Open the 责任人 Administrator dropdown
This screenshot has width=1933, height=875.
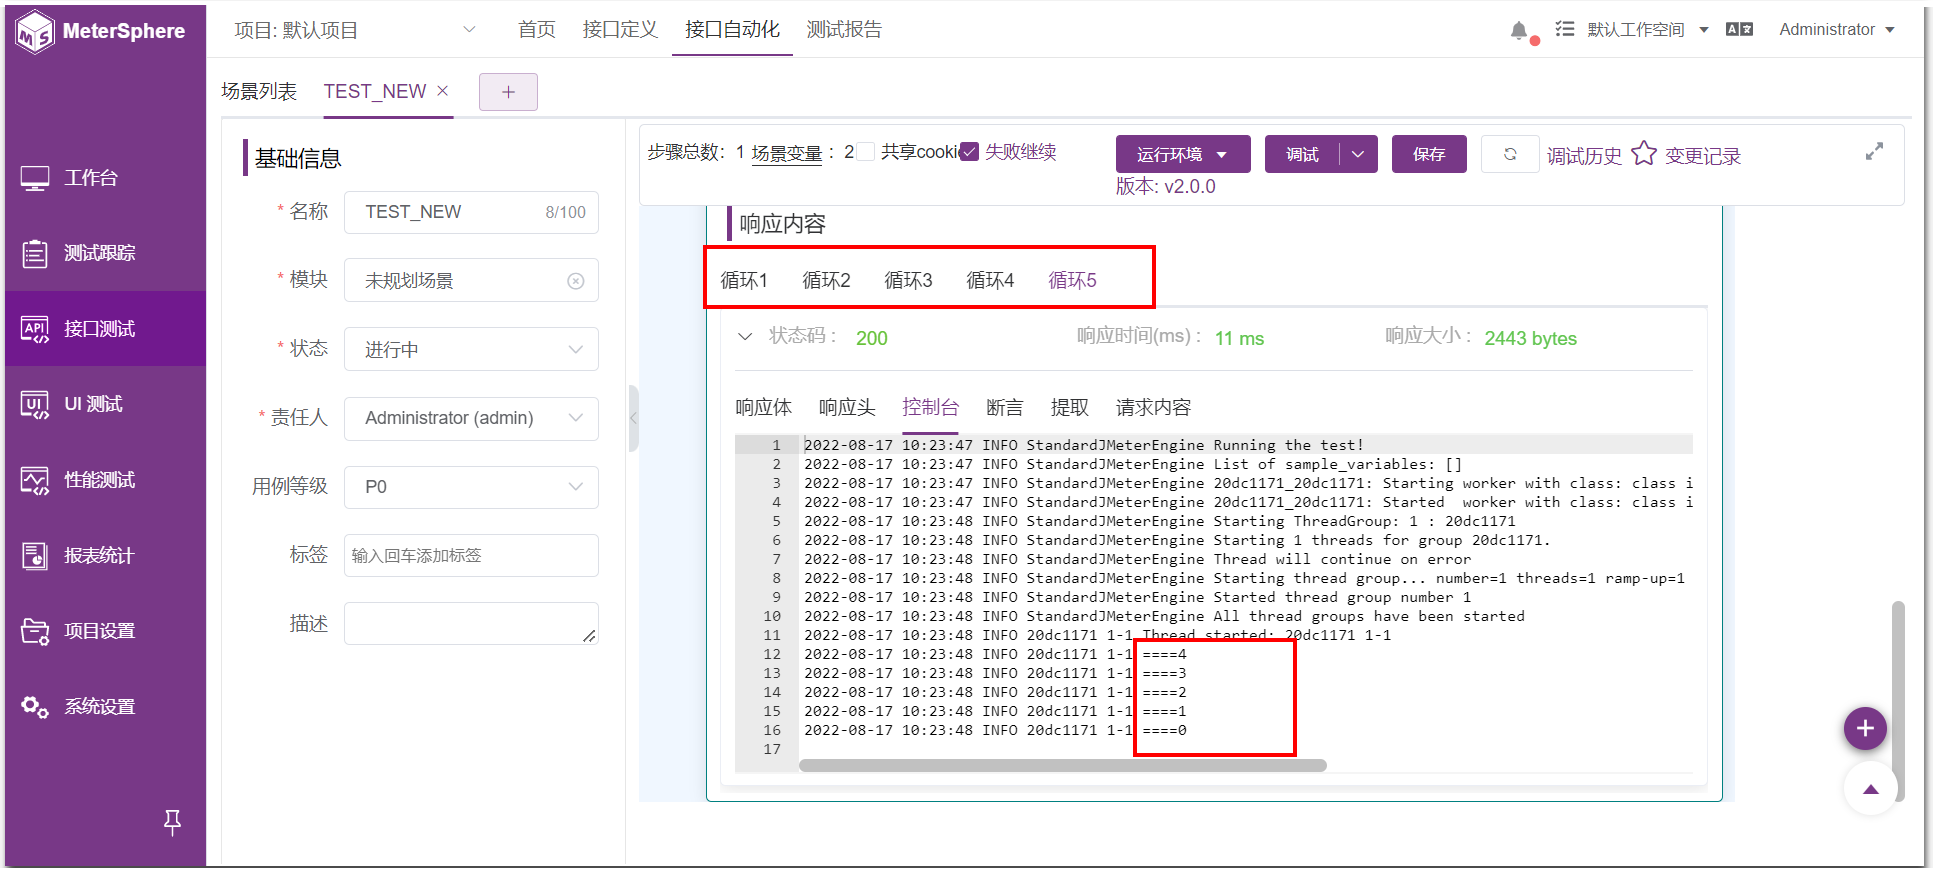(x=471, y=418)
